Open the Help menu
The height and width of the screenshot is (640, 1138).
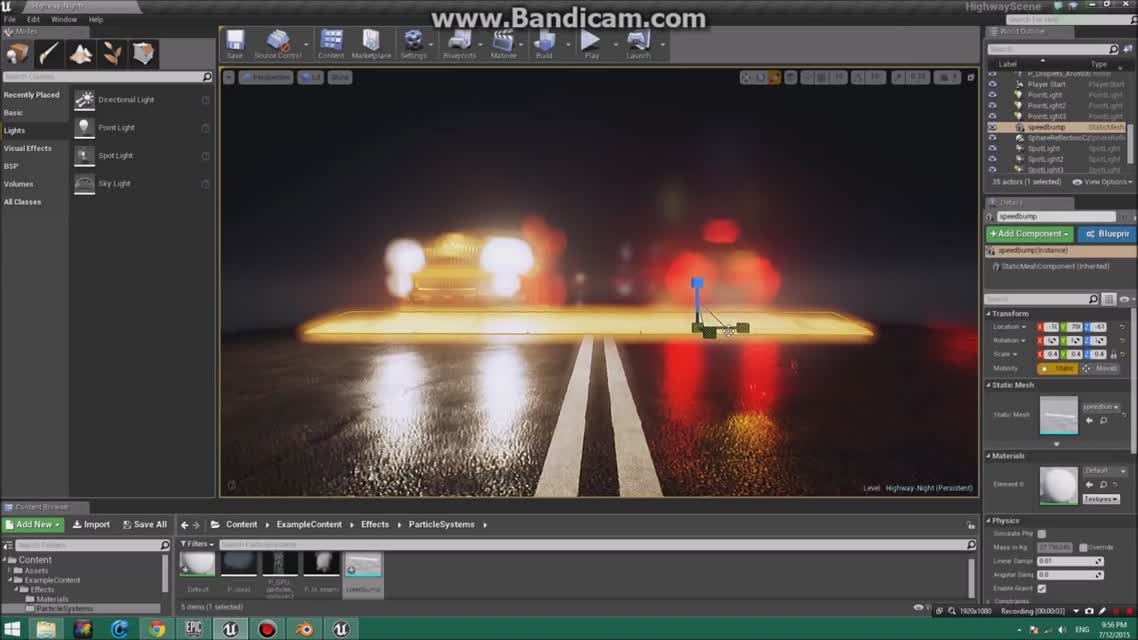[x=96, y=20]
